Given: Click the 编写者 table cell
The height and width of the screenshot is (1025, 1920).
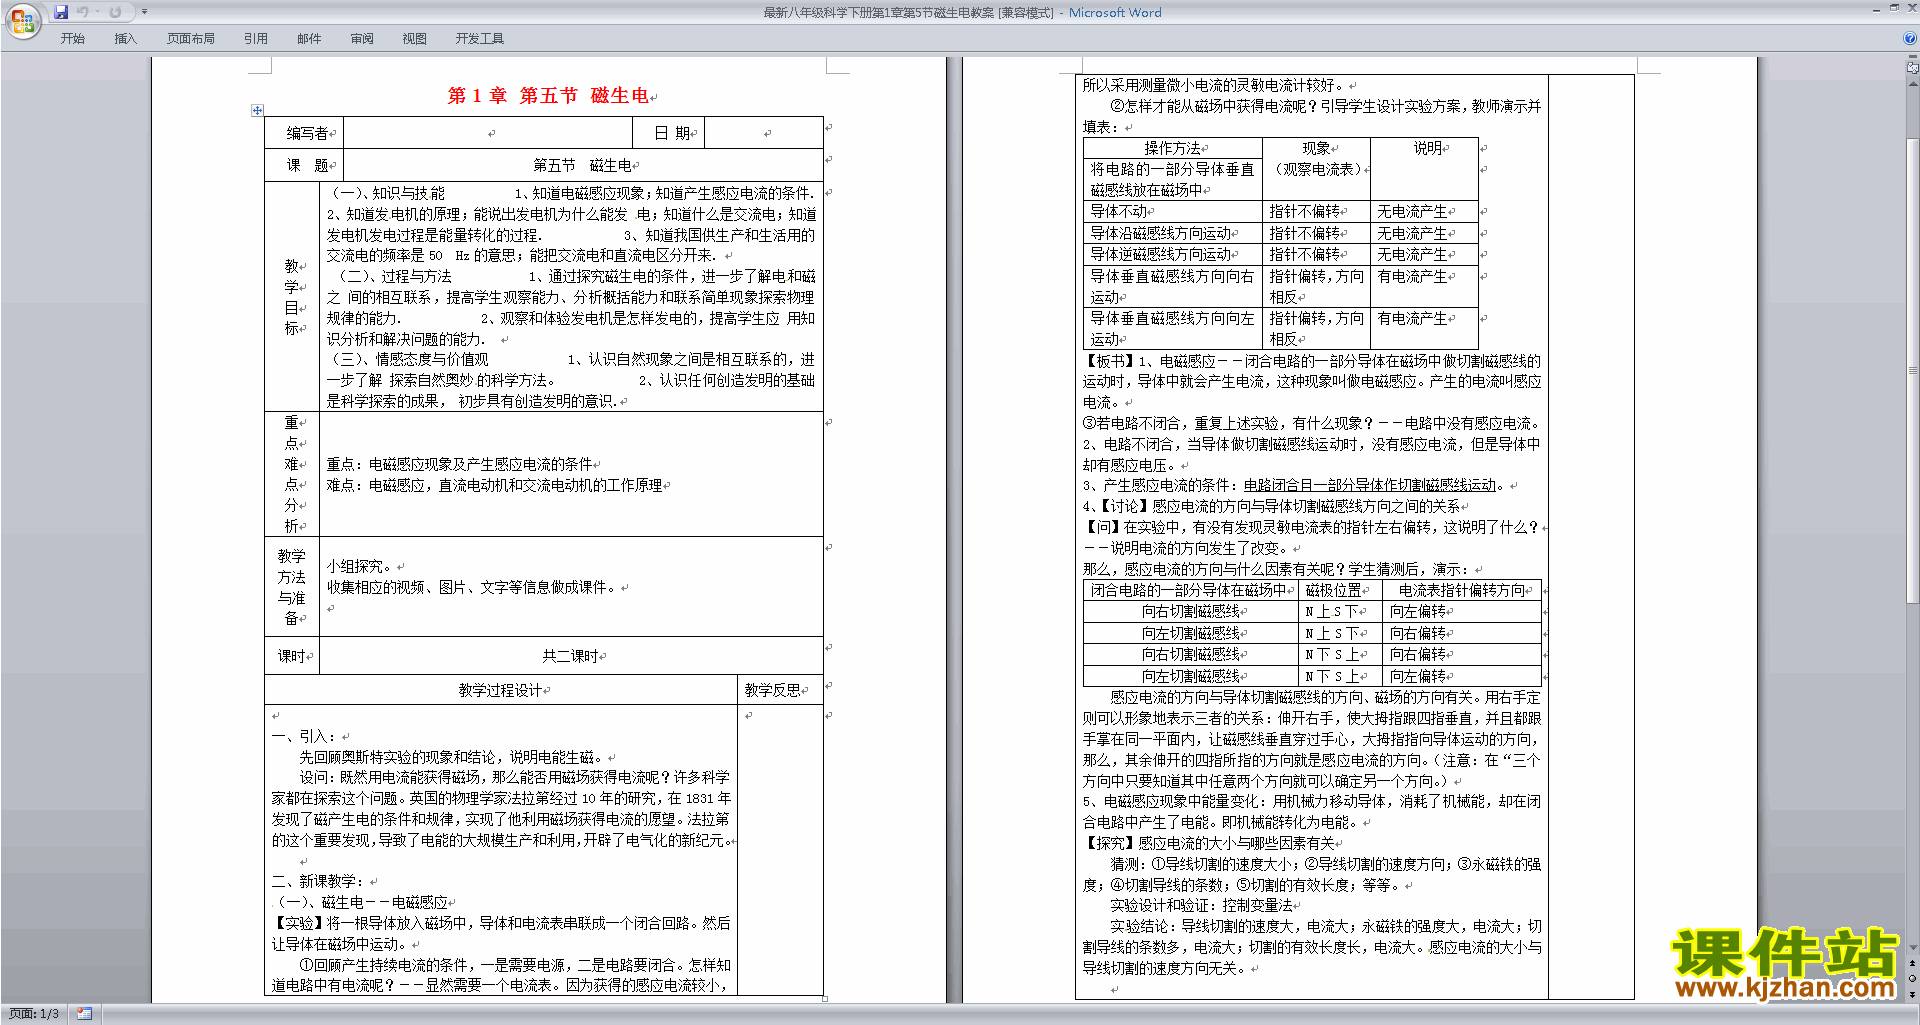Looking at the screenshot, I should point(304,133).
